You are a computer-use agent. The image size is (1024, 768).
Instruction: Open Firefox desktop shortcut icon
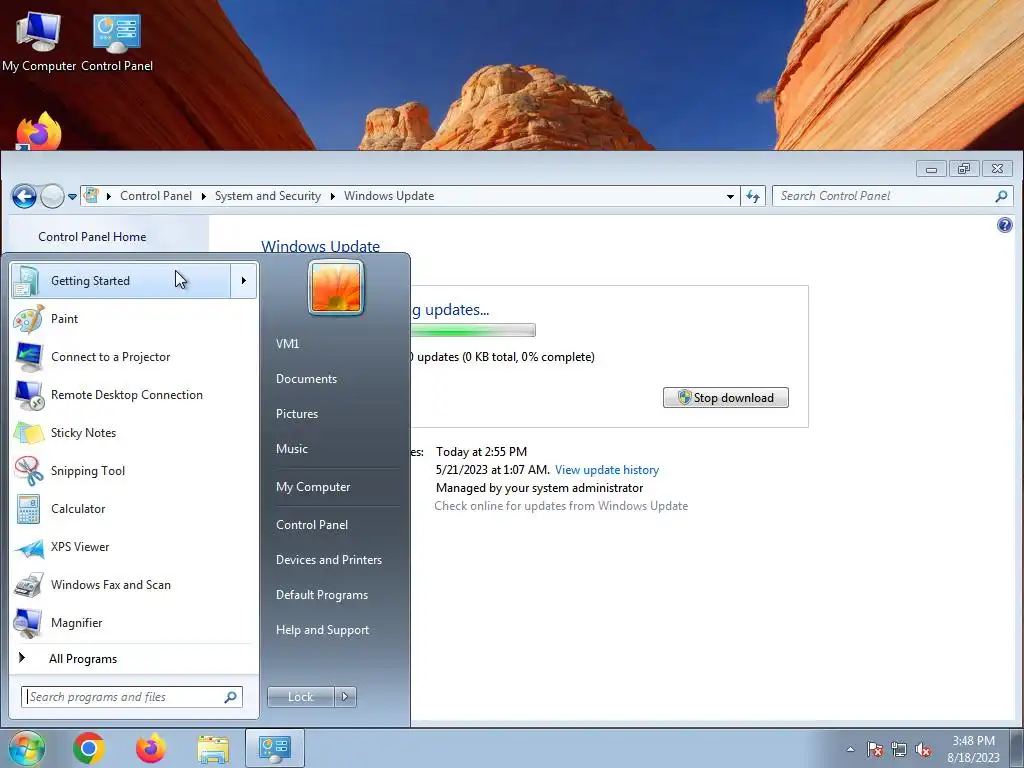coord(39,131)
